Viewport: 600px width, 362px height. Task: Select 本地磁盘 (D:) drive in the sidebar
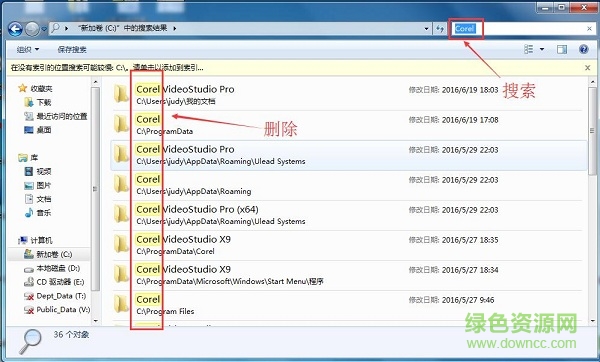[58, 268]
